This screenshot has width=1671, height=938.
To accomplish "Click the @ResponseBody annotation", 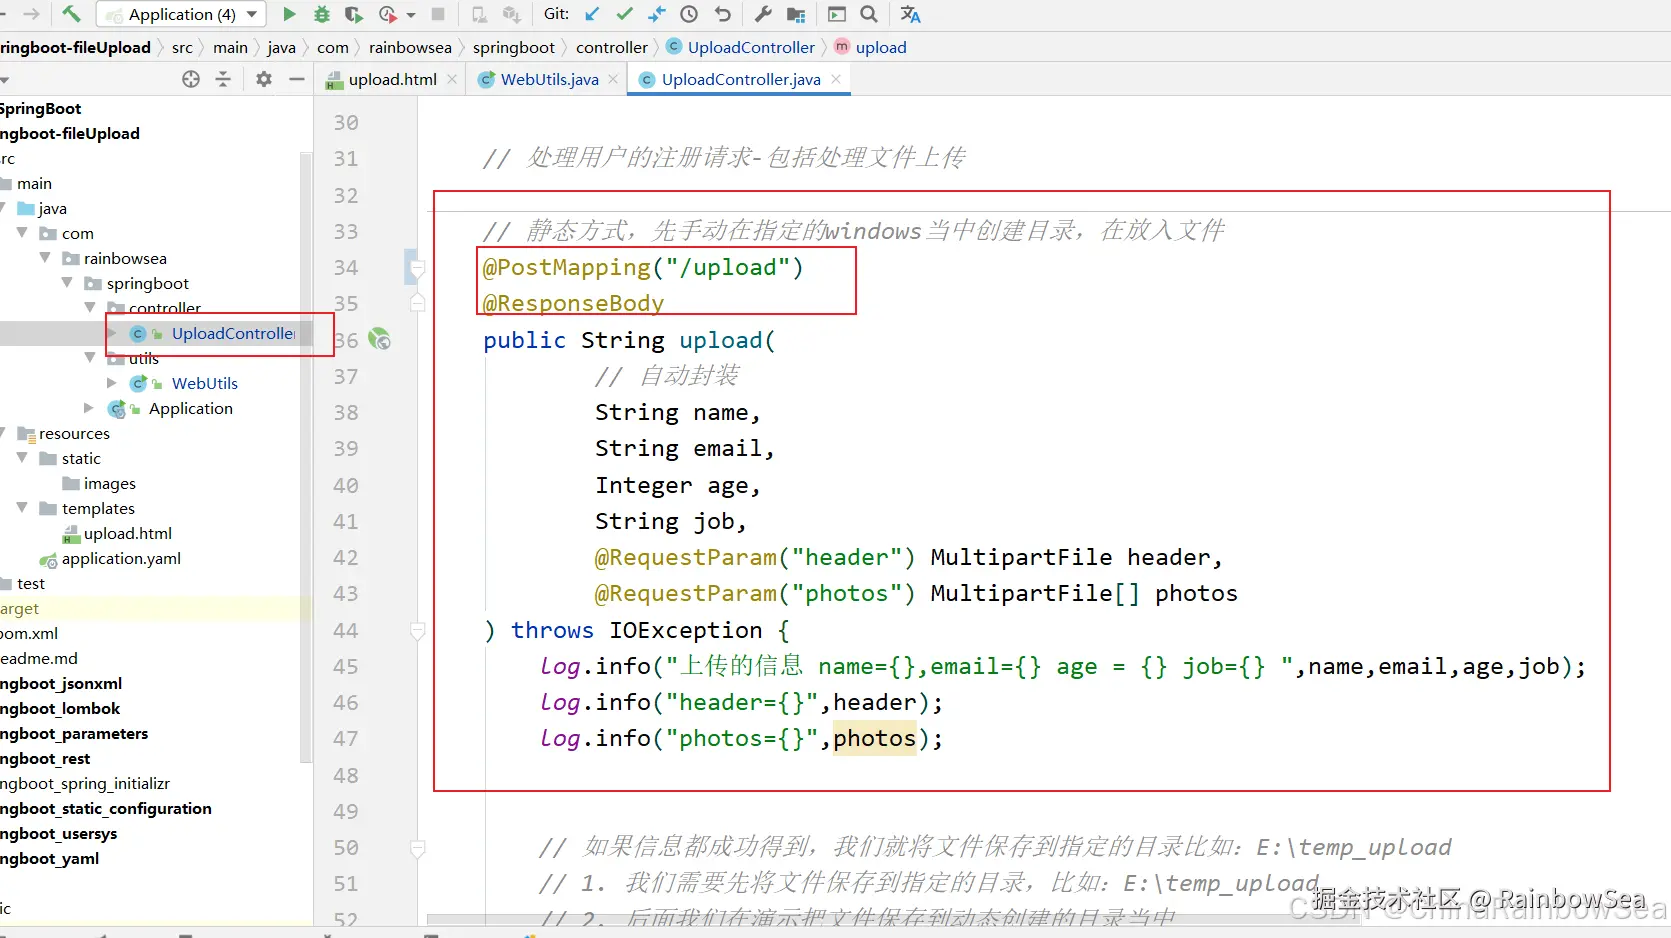I will pyautogui.click(x=573, y=303).
